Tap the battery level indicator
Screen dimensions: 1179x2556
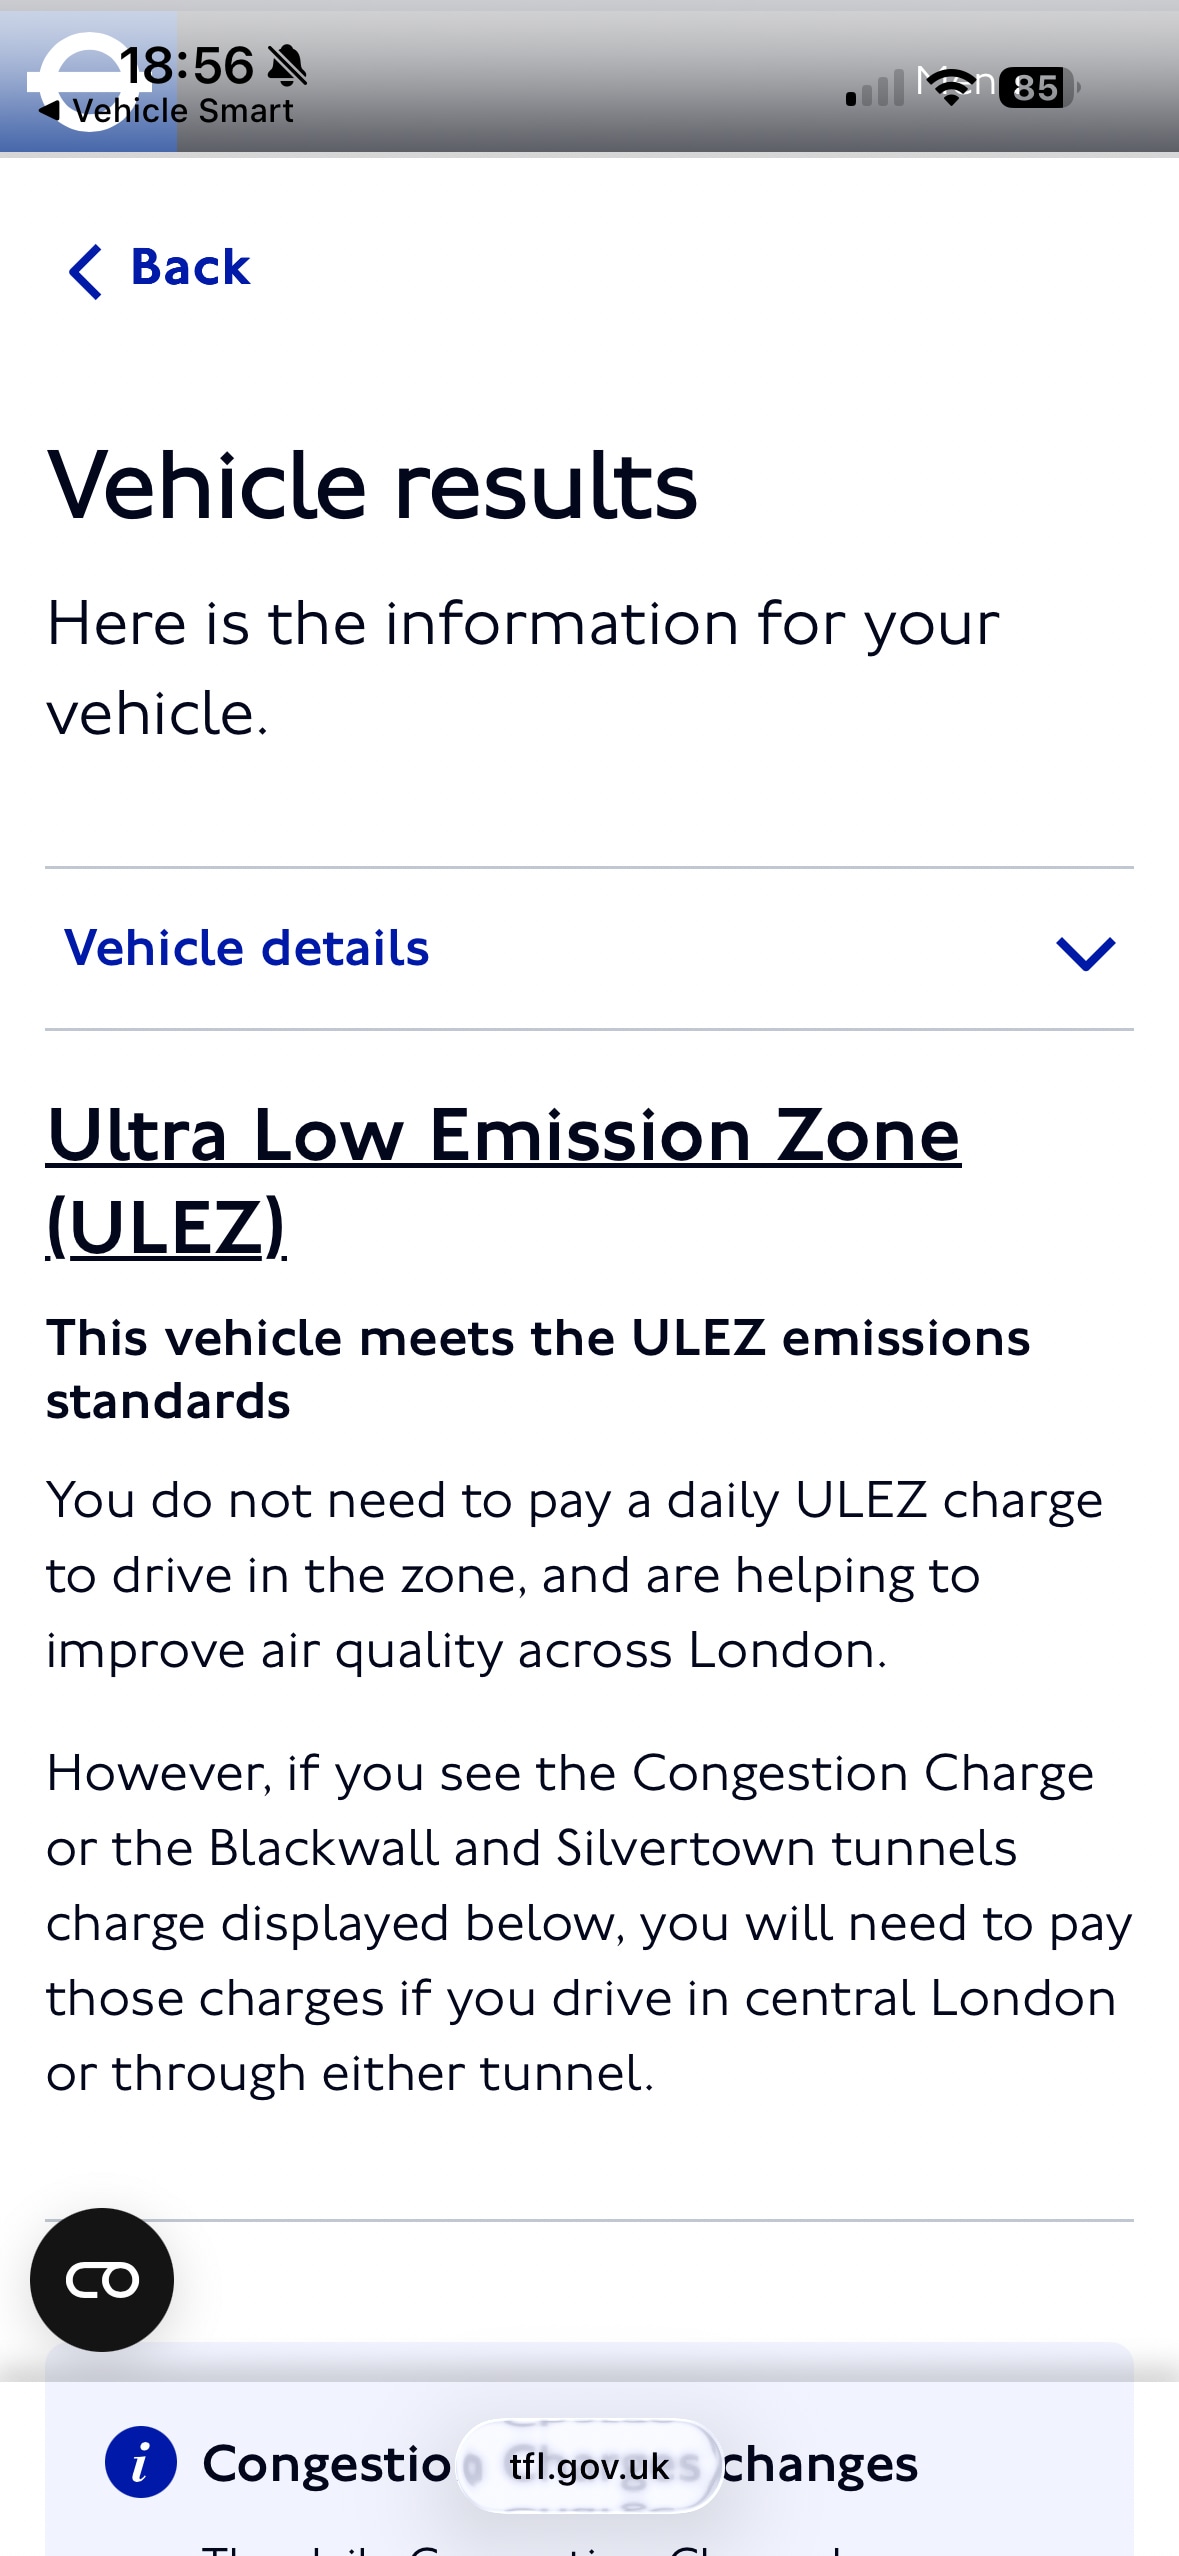tap(1038, 87)
